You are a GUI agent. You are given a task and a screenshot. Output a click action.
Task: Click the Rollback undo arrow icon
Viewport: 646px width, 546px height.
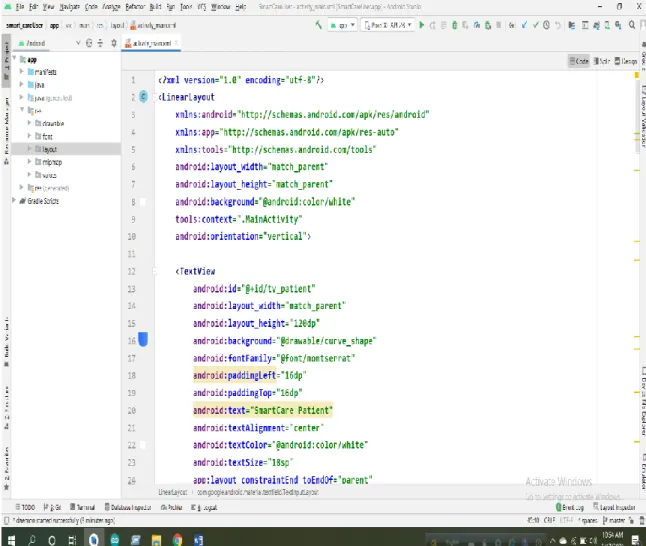point(557,25)
